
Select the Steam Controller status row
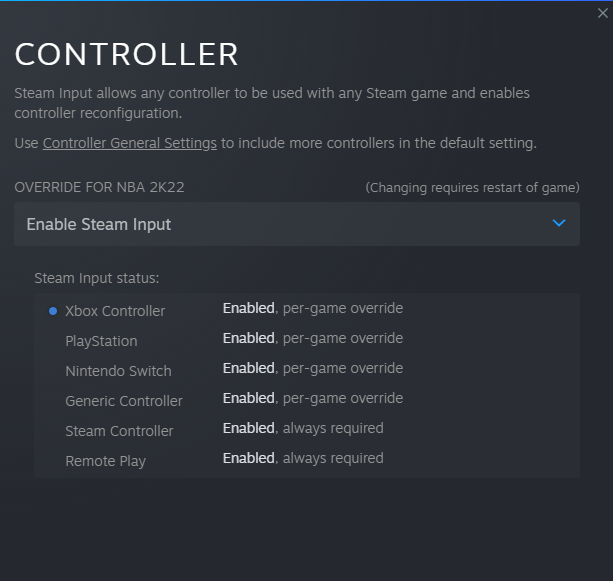coord(306,430)
